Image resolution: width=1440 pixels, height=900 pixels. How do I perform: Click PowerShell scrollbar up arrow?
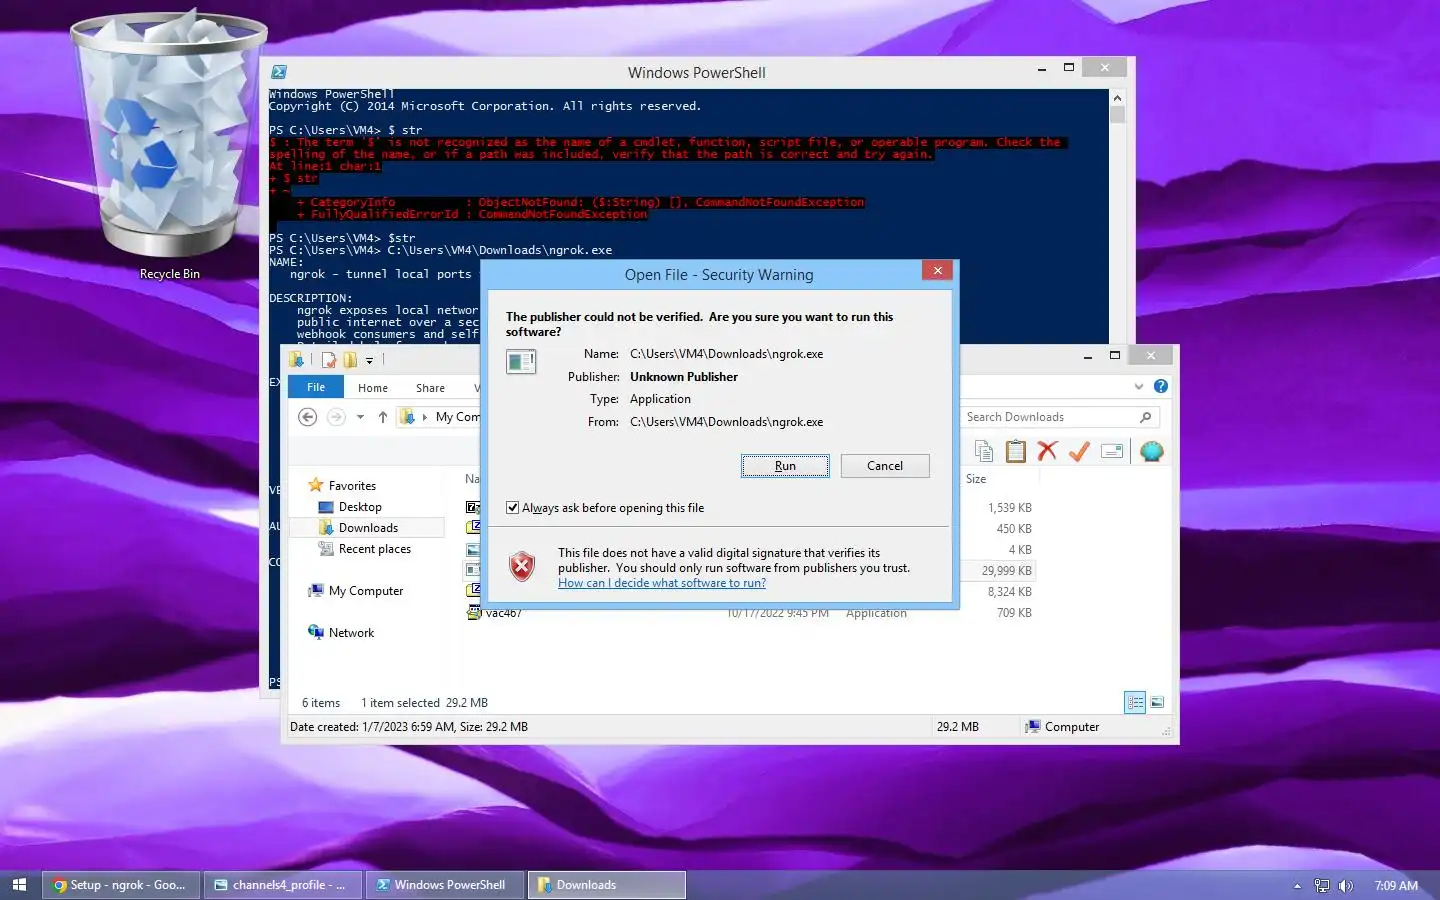pyautogui.click(x=1117, y=97)
